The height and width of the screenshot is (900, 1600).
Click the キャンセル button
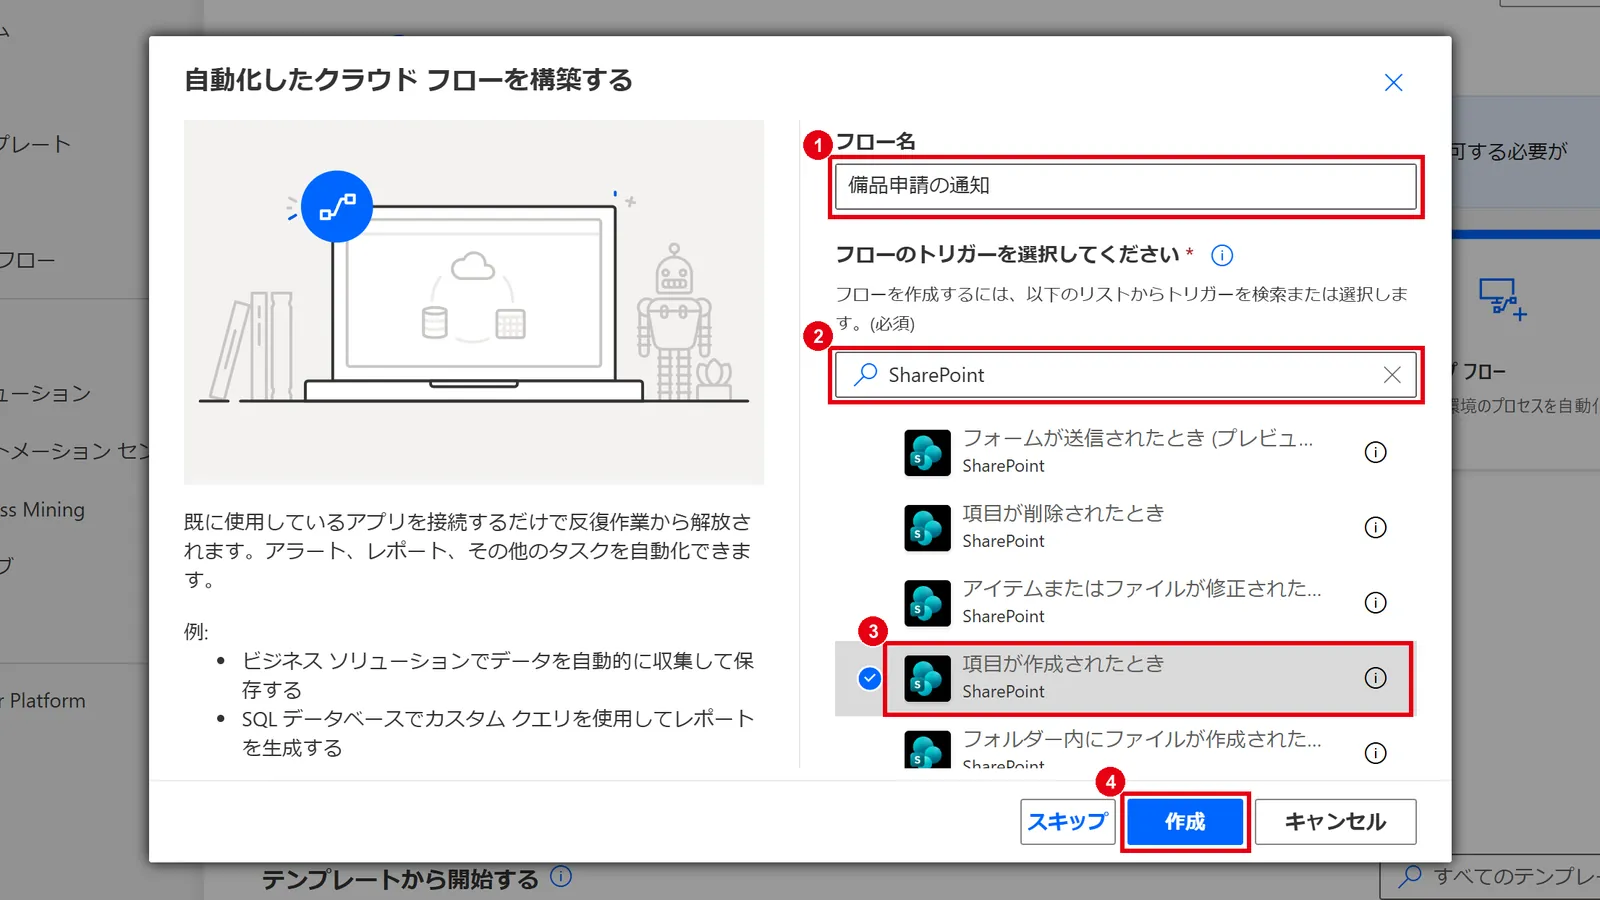(x=1335, y=822)
